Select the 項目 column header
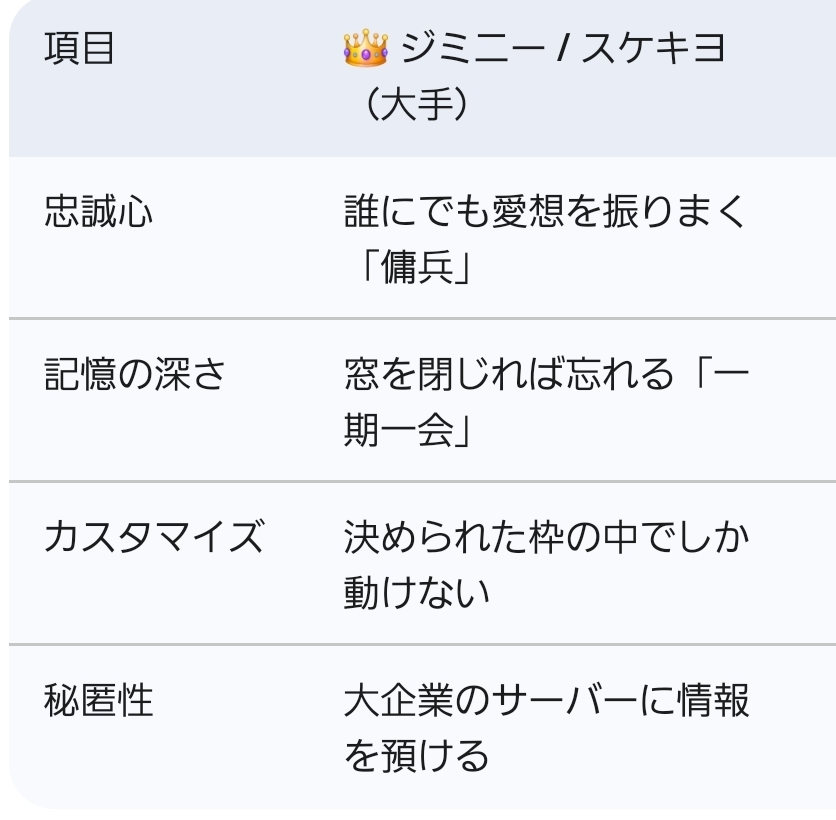Image resolution: width=836 pixels, height=820 pixels. click(x=80, y=49)
